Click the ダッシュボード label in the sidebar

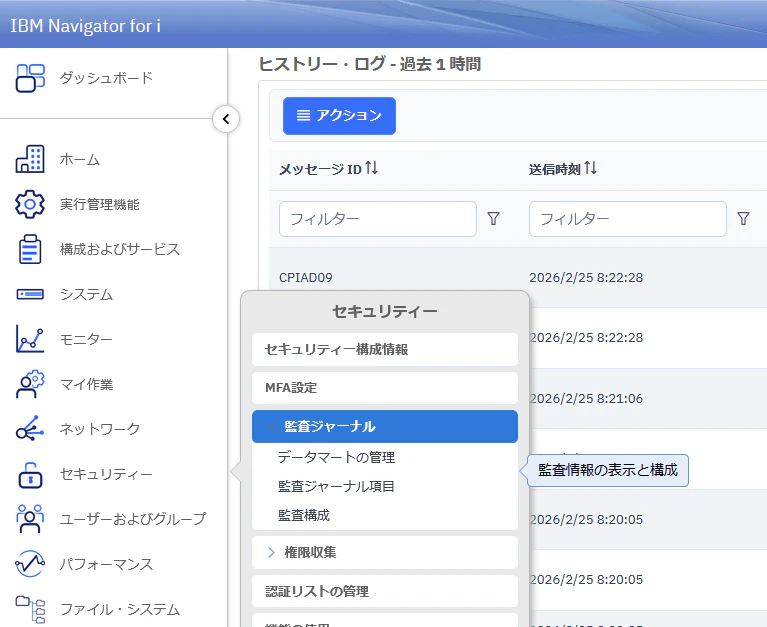click(x=107, y=78)
